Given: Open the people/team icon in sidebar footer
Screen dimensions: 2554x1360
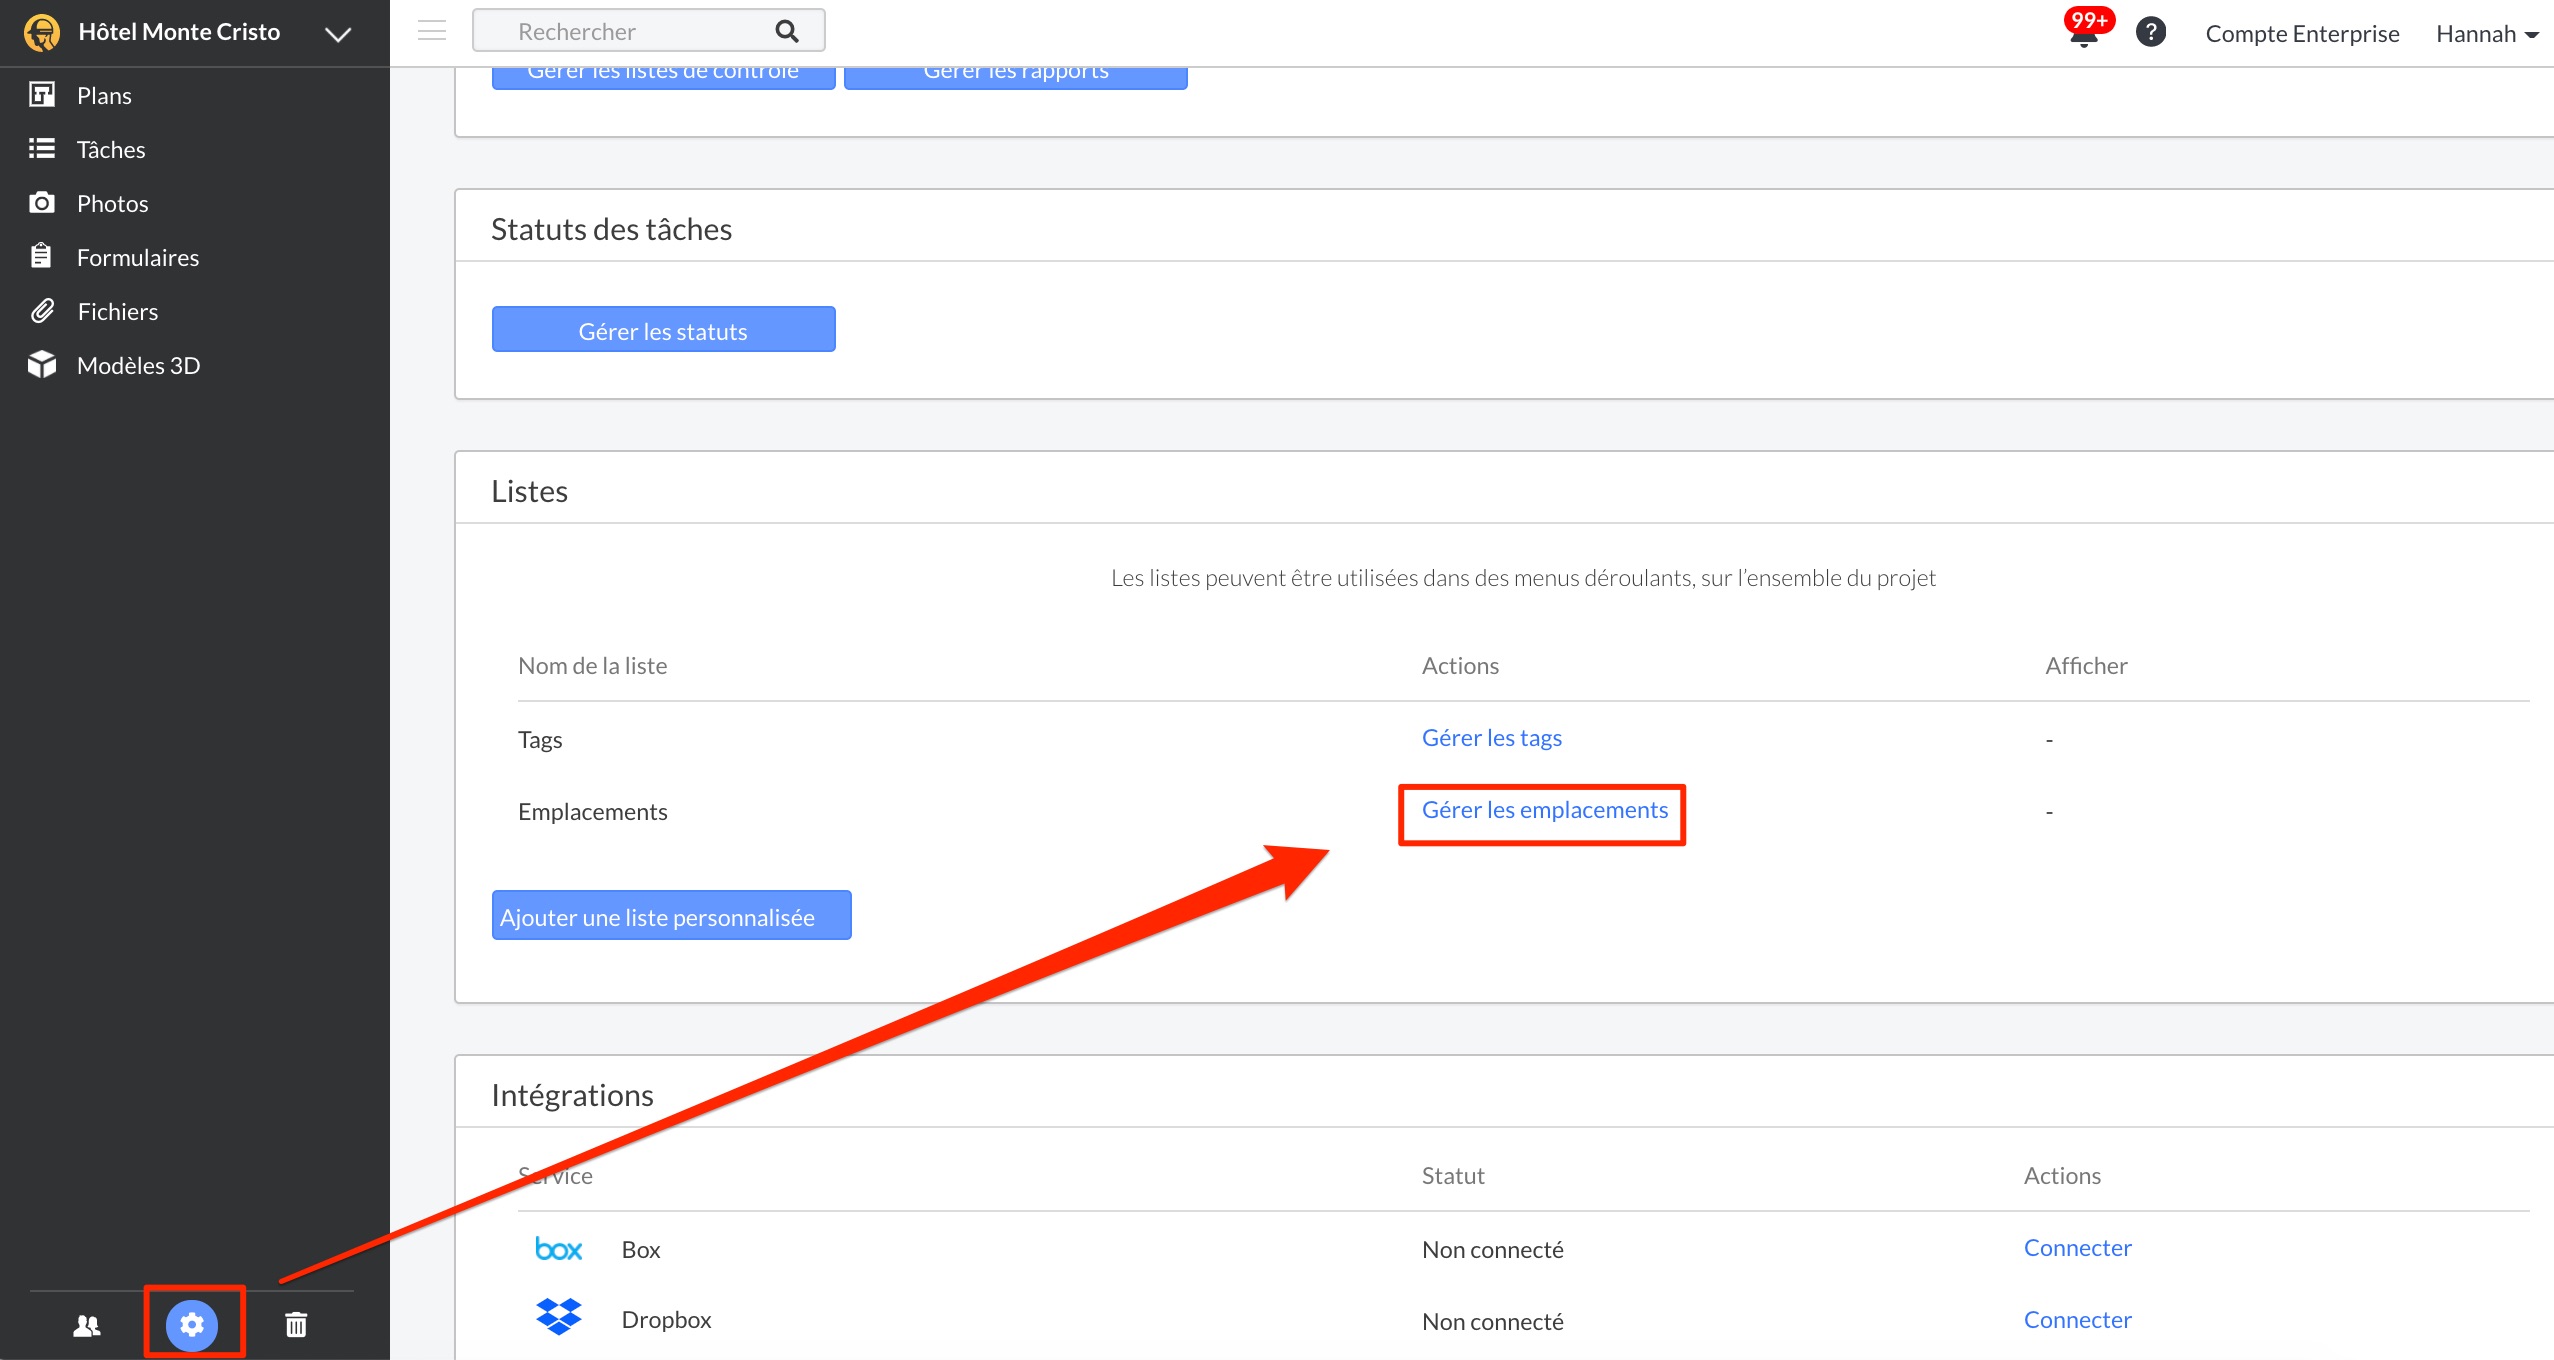Looking at the screenshot, I should pyautogui.click(x=87, y=1326).
